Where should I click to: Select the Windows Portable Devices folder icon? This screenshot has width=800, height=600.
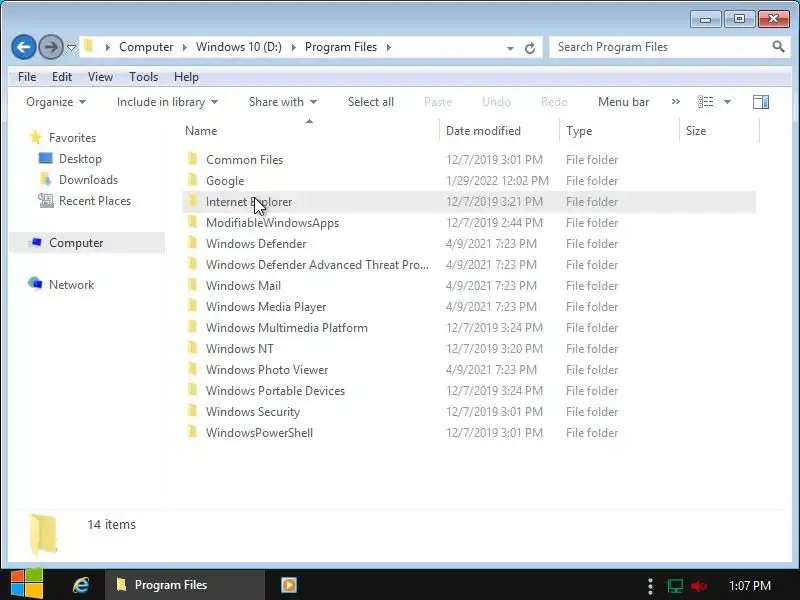click(x=192, y=390)
